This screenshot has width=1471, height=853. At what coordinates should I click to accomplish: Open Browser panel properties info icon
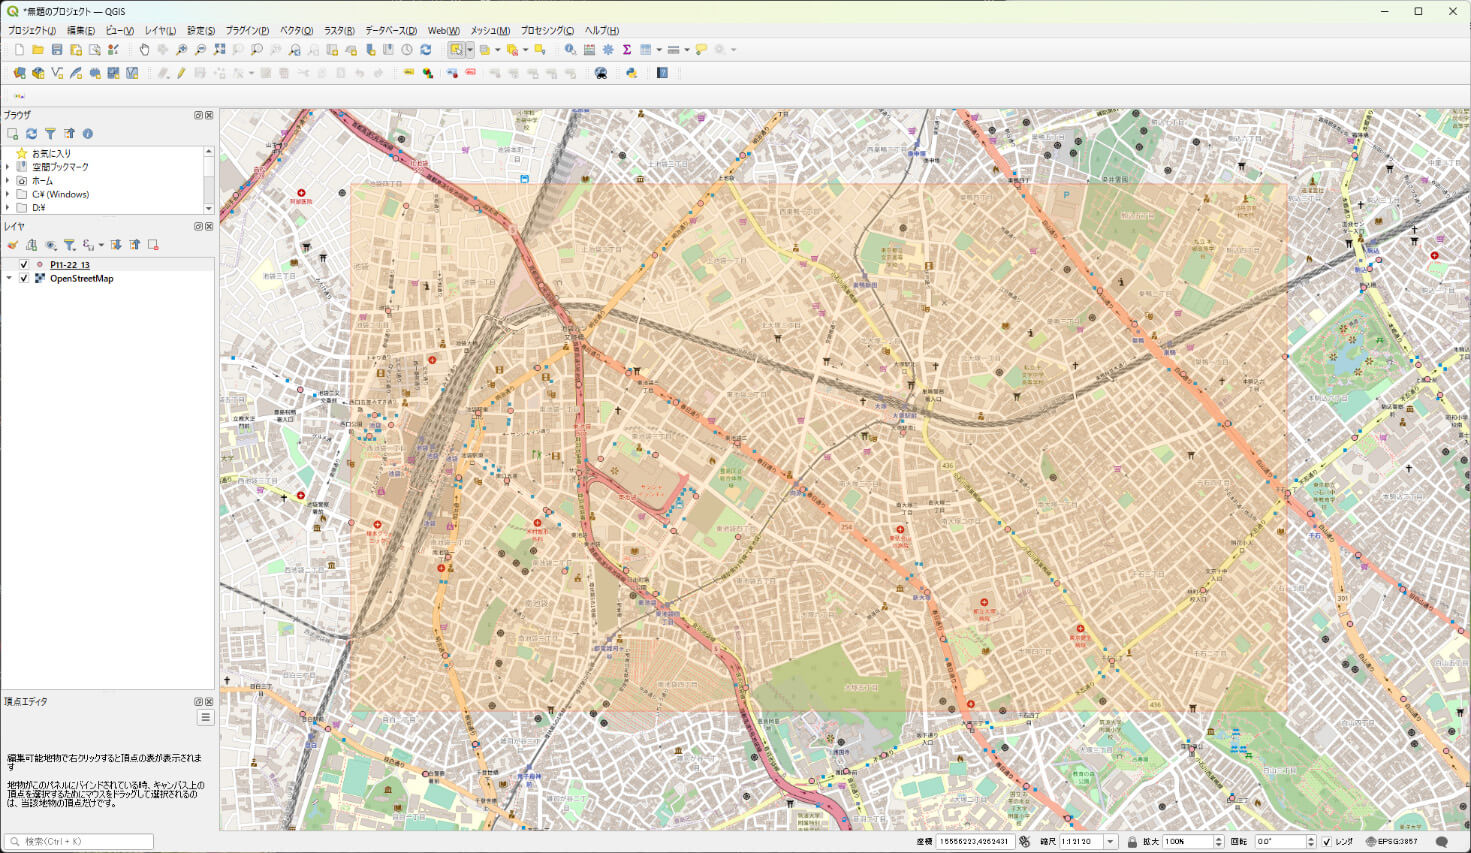[x=88, y=133]
